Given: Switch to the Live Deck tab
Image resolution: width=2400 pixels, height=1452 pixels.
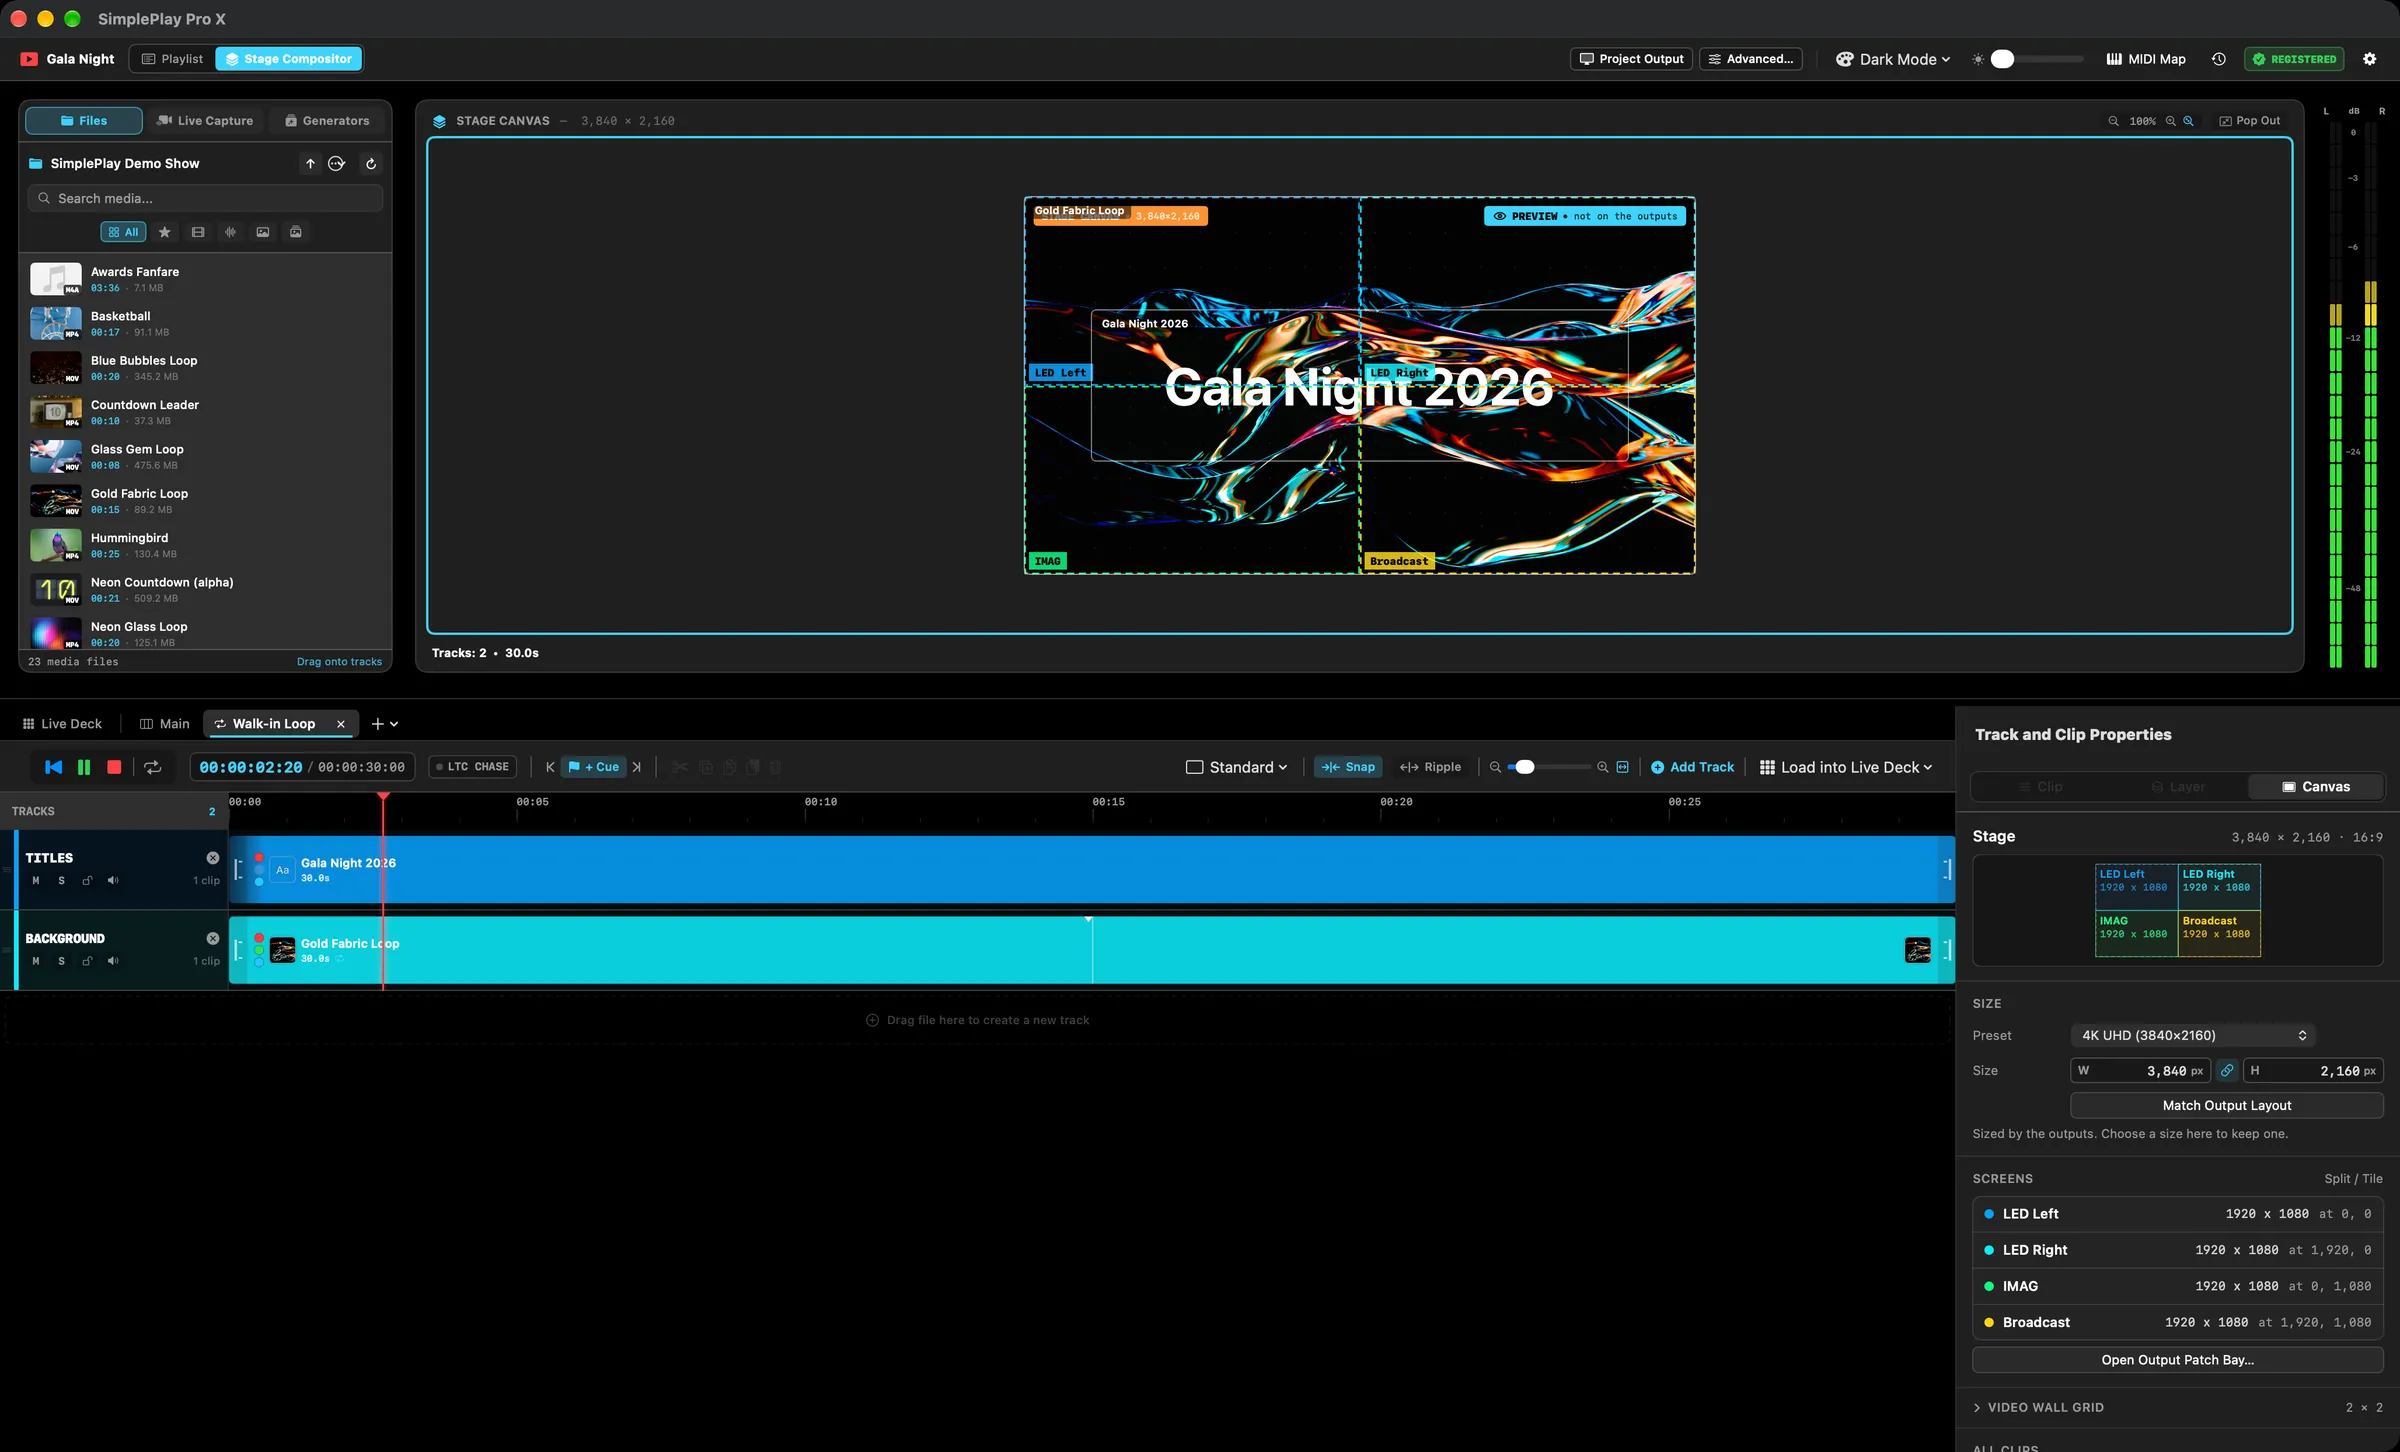Looking at the screenshot, I should [62, 724].
